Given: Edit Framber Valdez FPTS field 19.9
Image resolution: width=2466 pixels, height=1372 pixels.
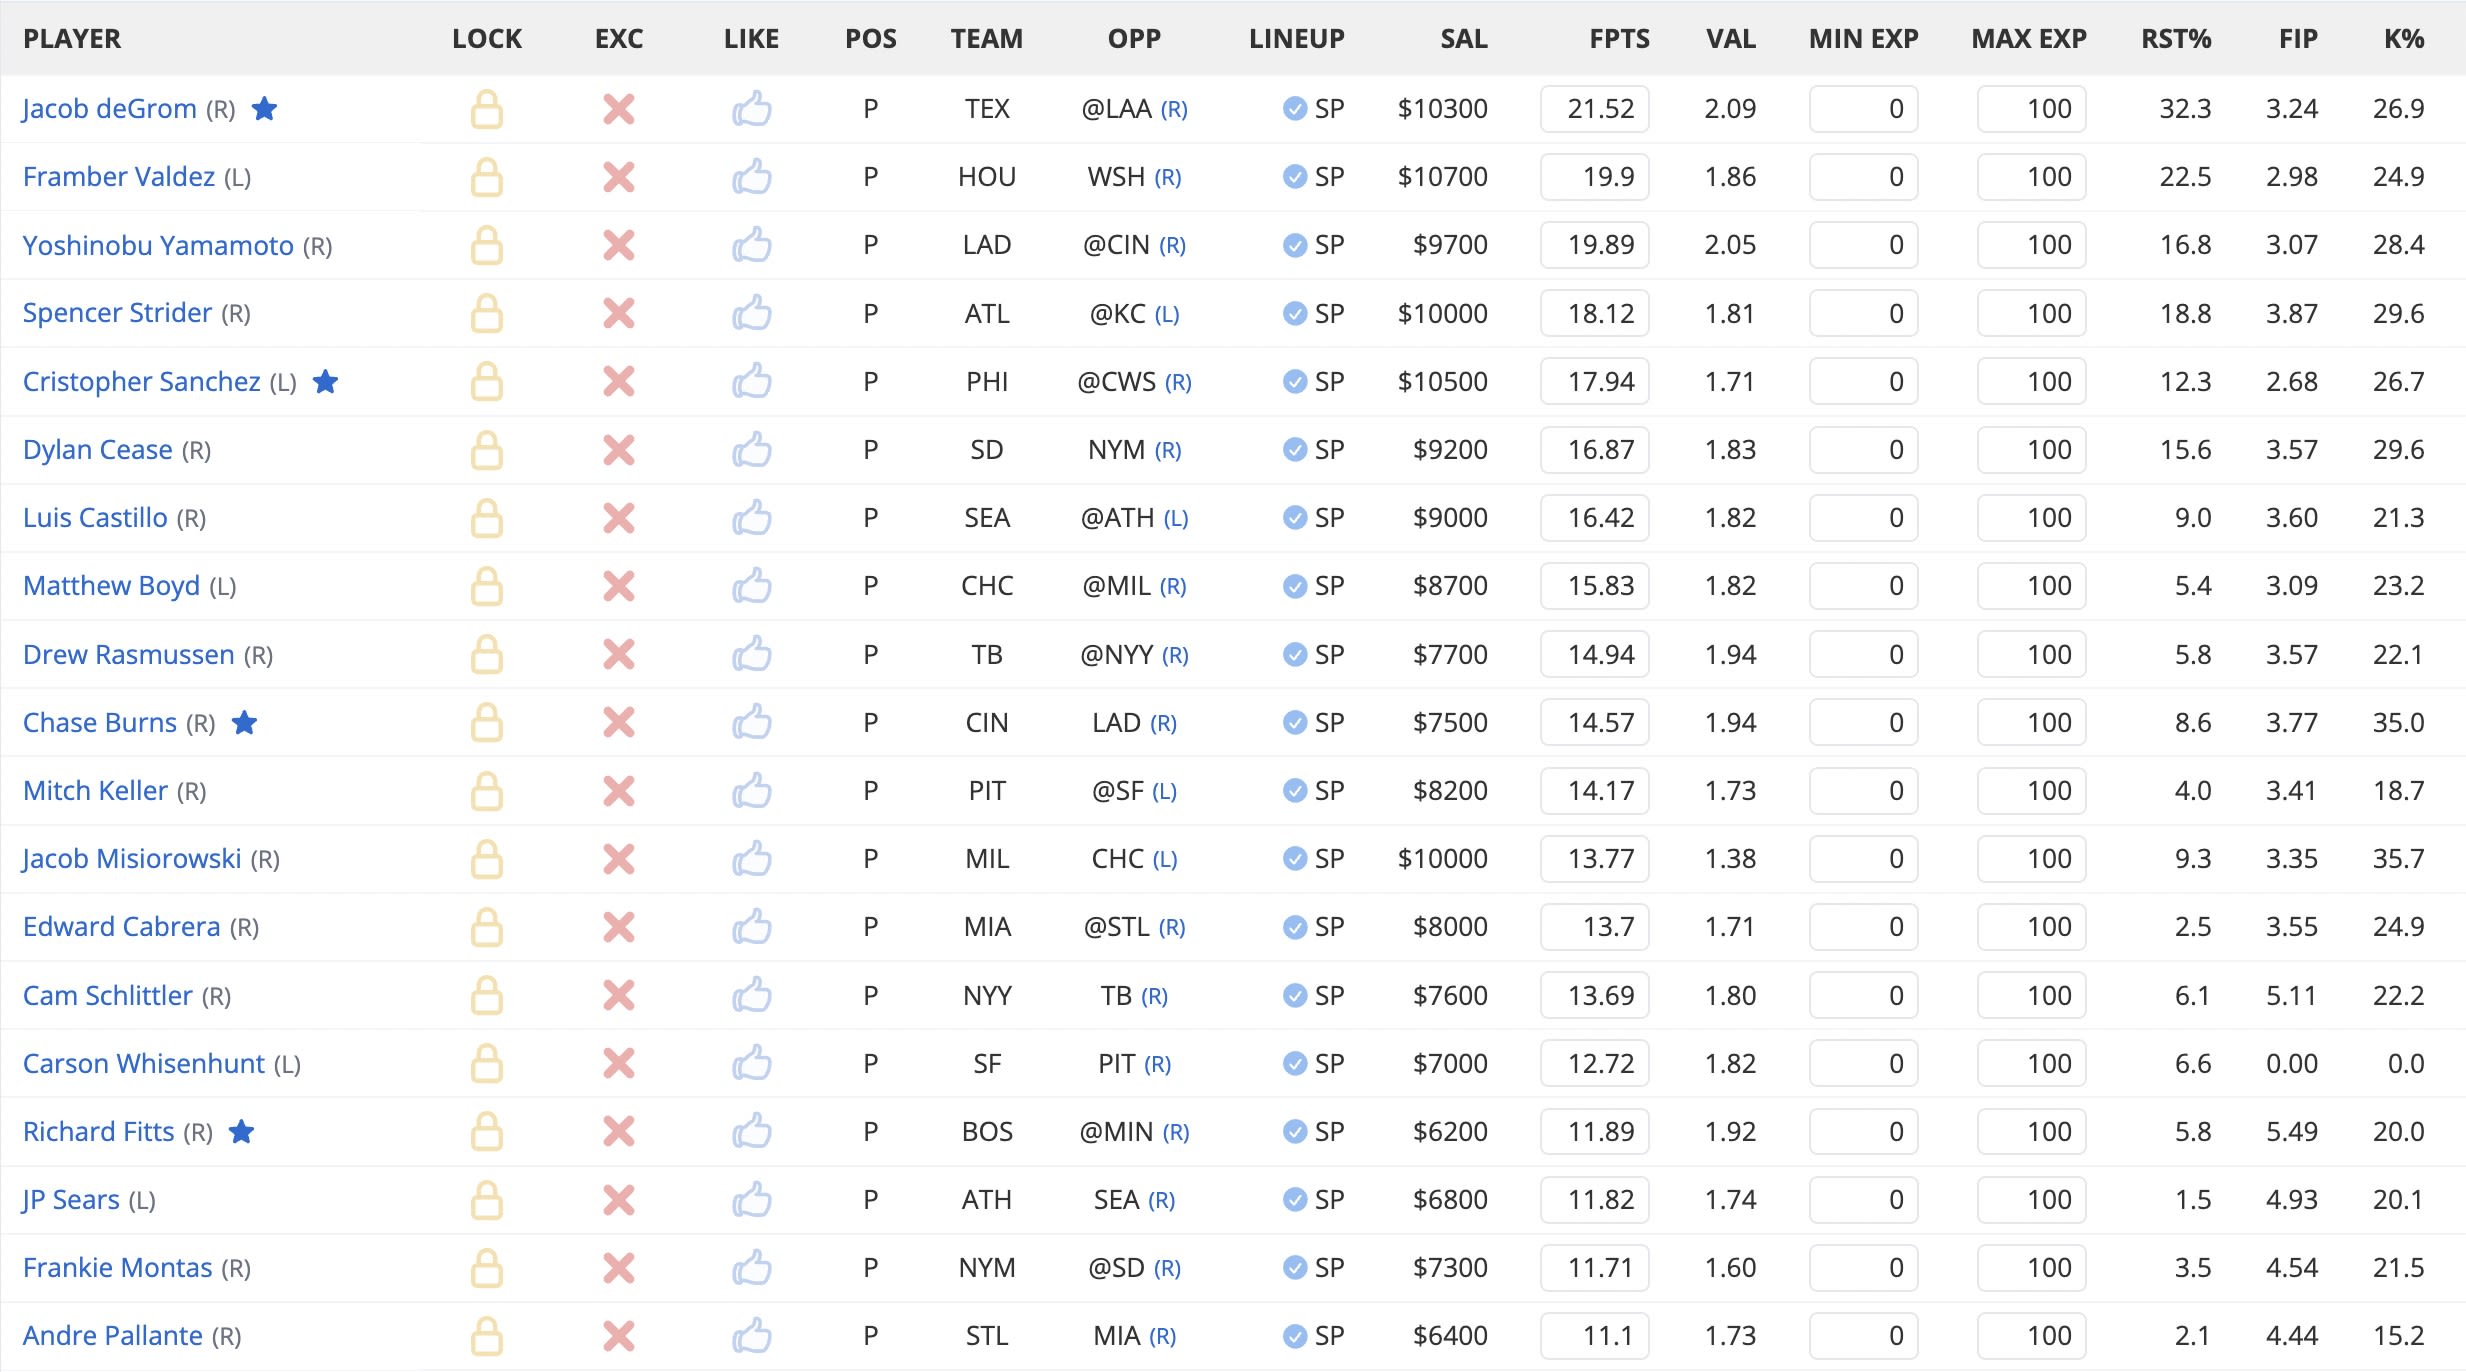Looking at the screenshot, I should (1595, 177).
